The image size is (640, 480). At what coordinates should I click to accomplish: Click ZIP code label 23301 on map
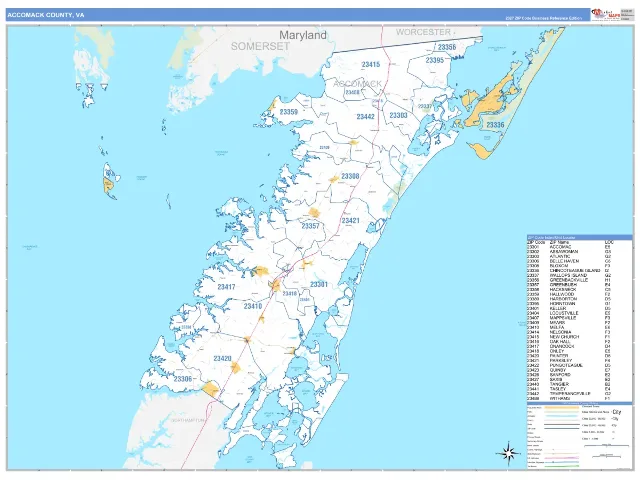319,284
